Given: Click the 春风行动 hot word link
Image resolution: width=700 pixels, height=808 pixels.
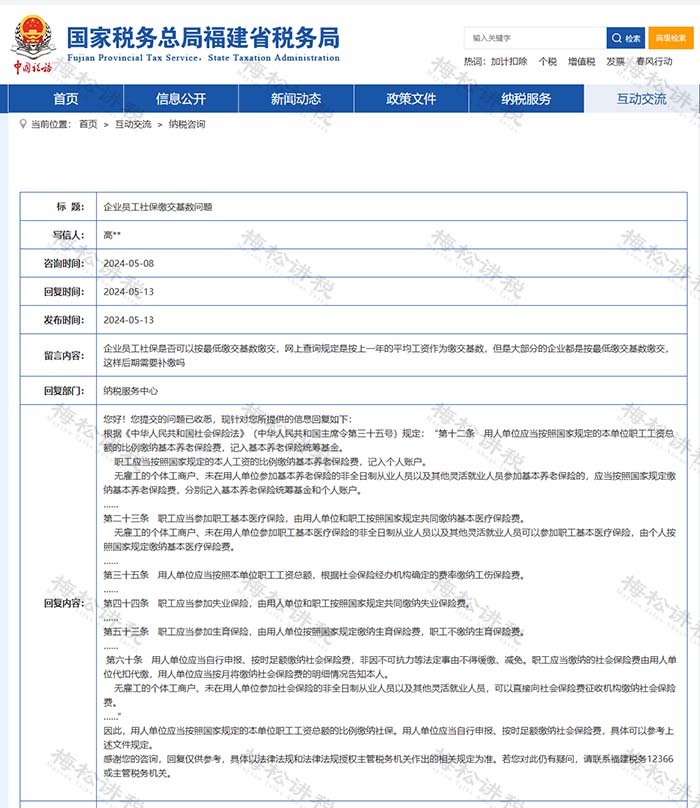Looking at the screenshot, I should pyautogui.click(x=654, y=62).
